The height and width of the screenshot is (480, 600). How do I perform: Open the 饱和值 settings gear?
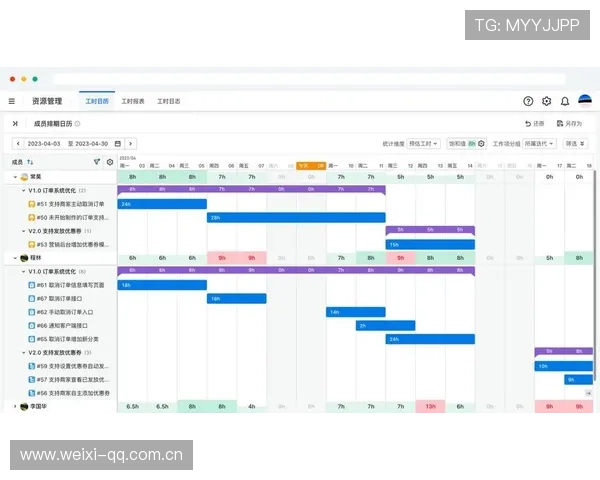pyautogui.click(x=481, y=144)
